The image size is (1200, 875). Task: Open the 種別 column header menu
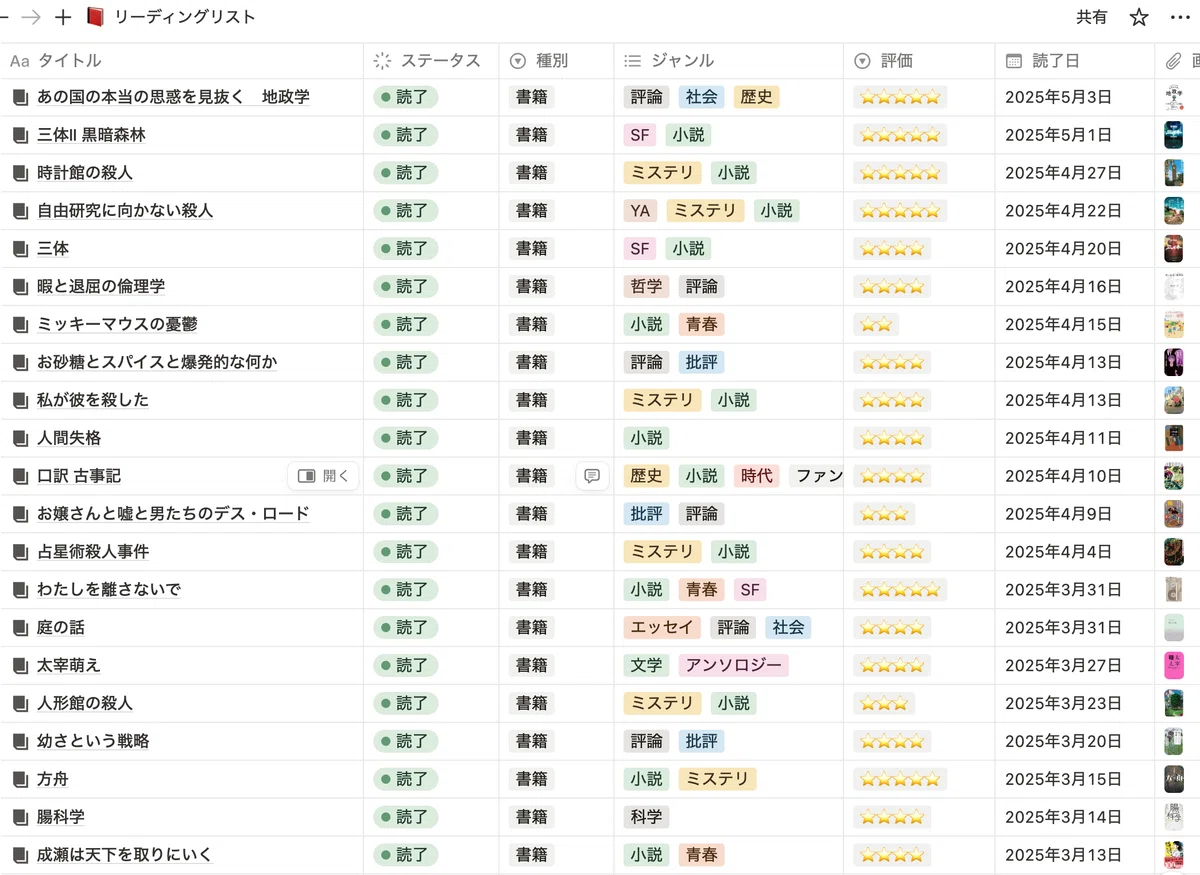[556, 61]
